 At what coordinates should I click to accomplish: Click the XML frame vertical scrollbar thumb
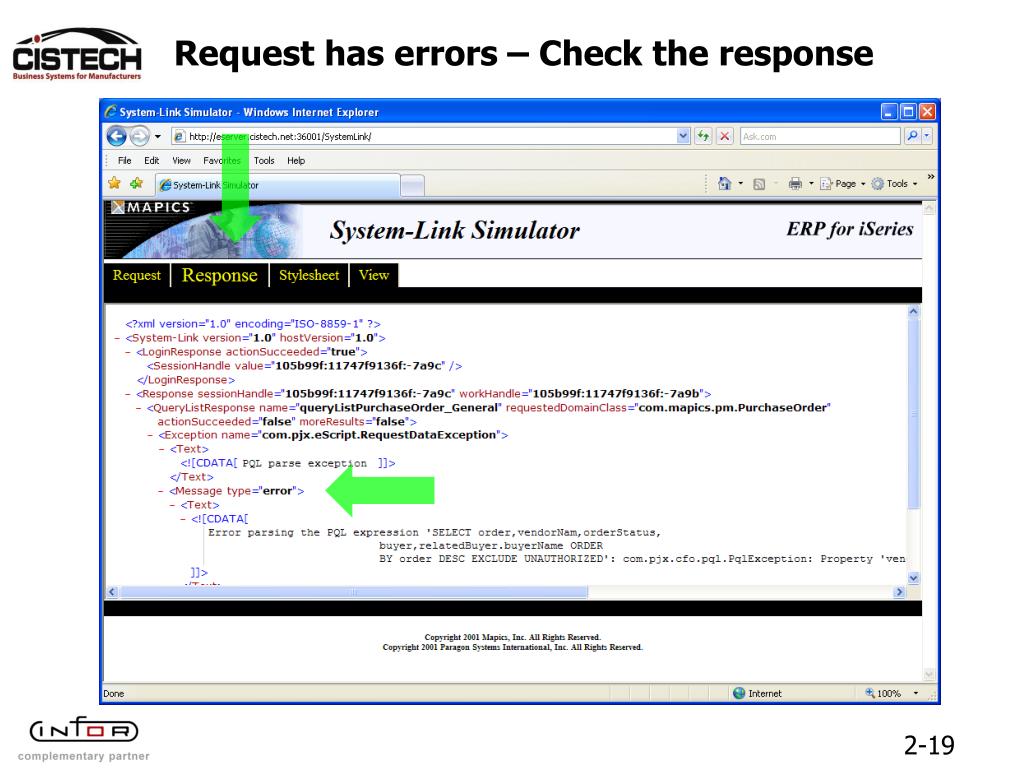click(914, 413)
